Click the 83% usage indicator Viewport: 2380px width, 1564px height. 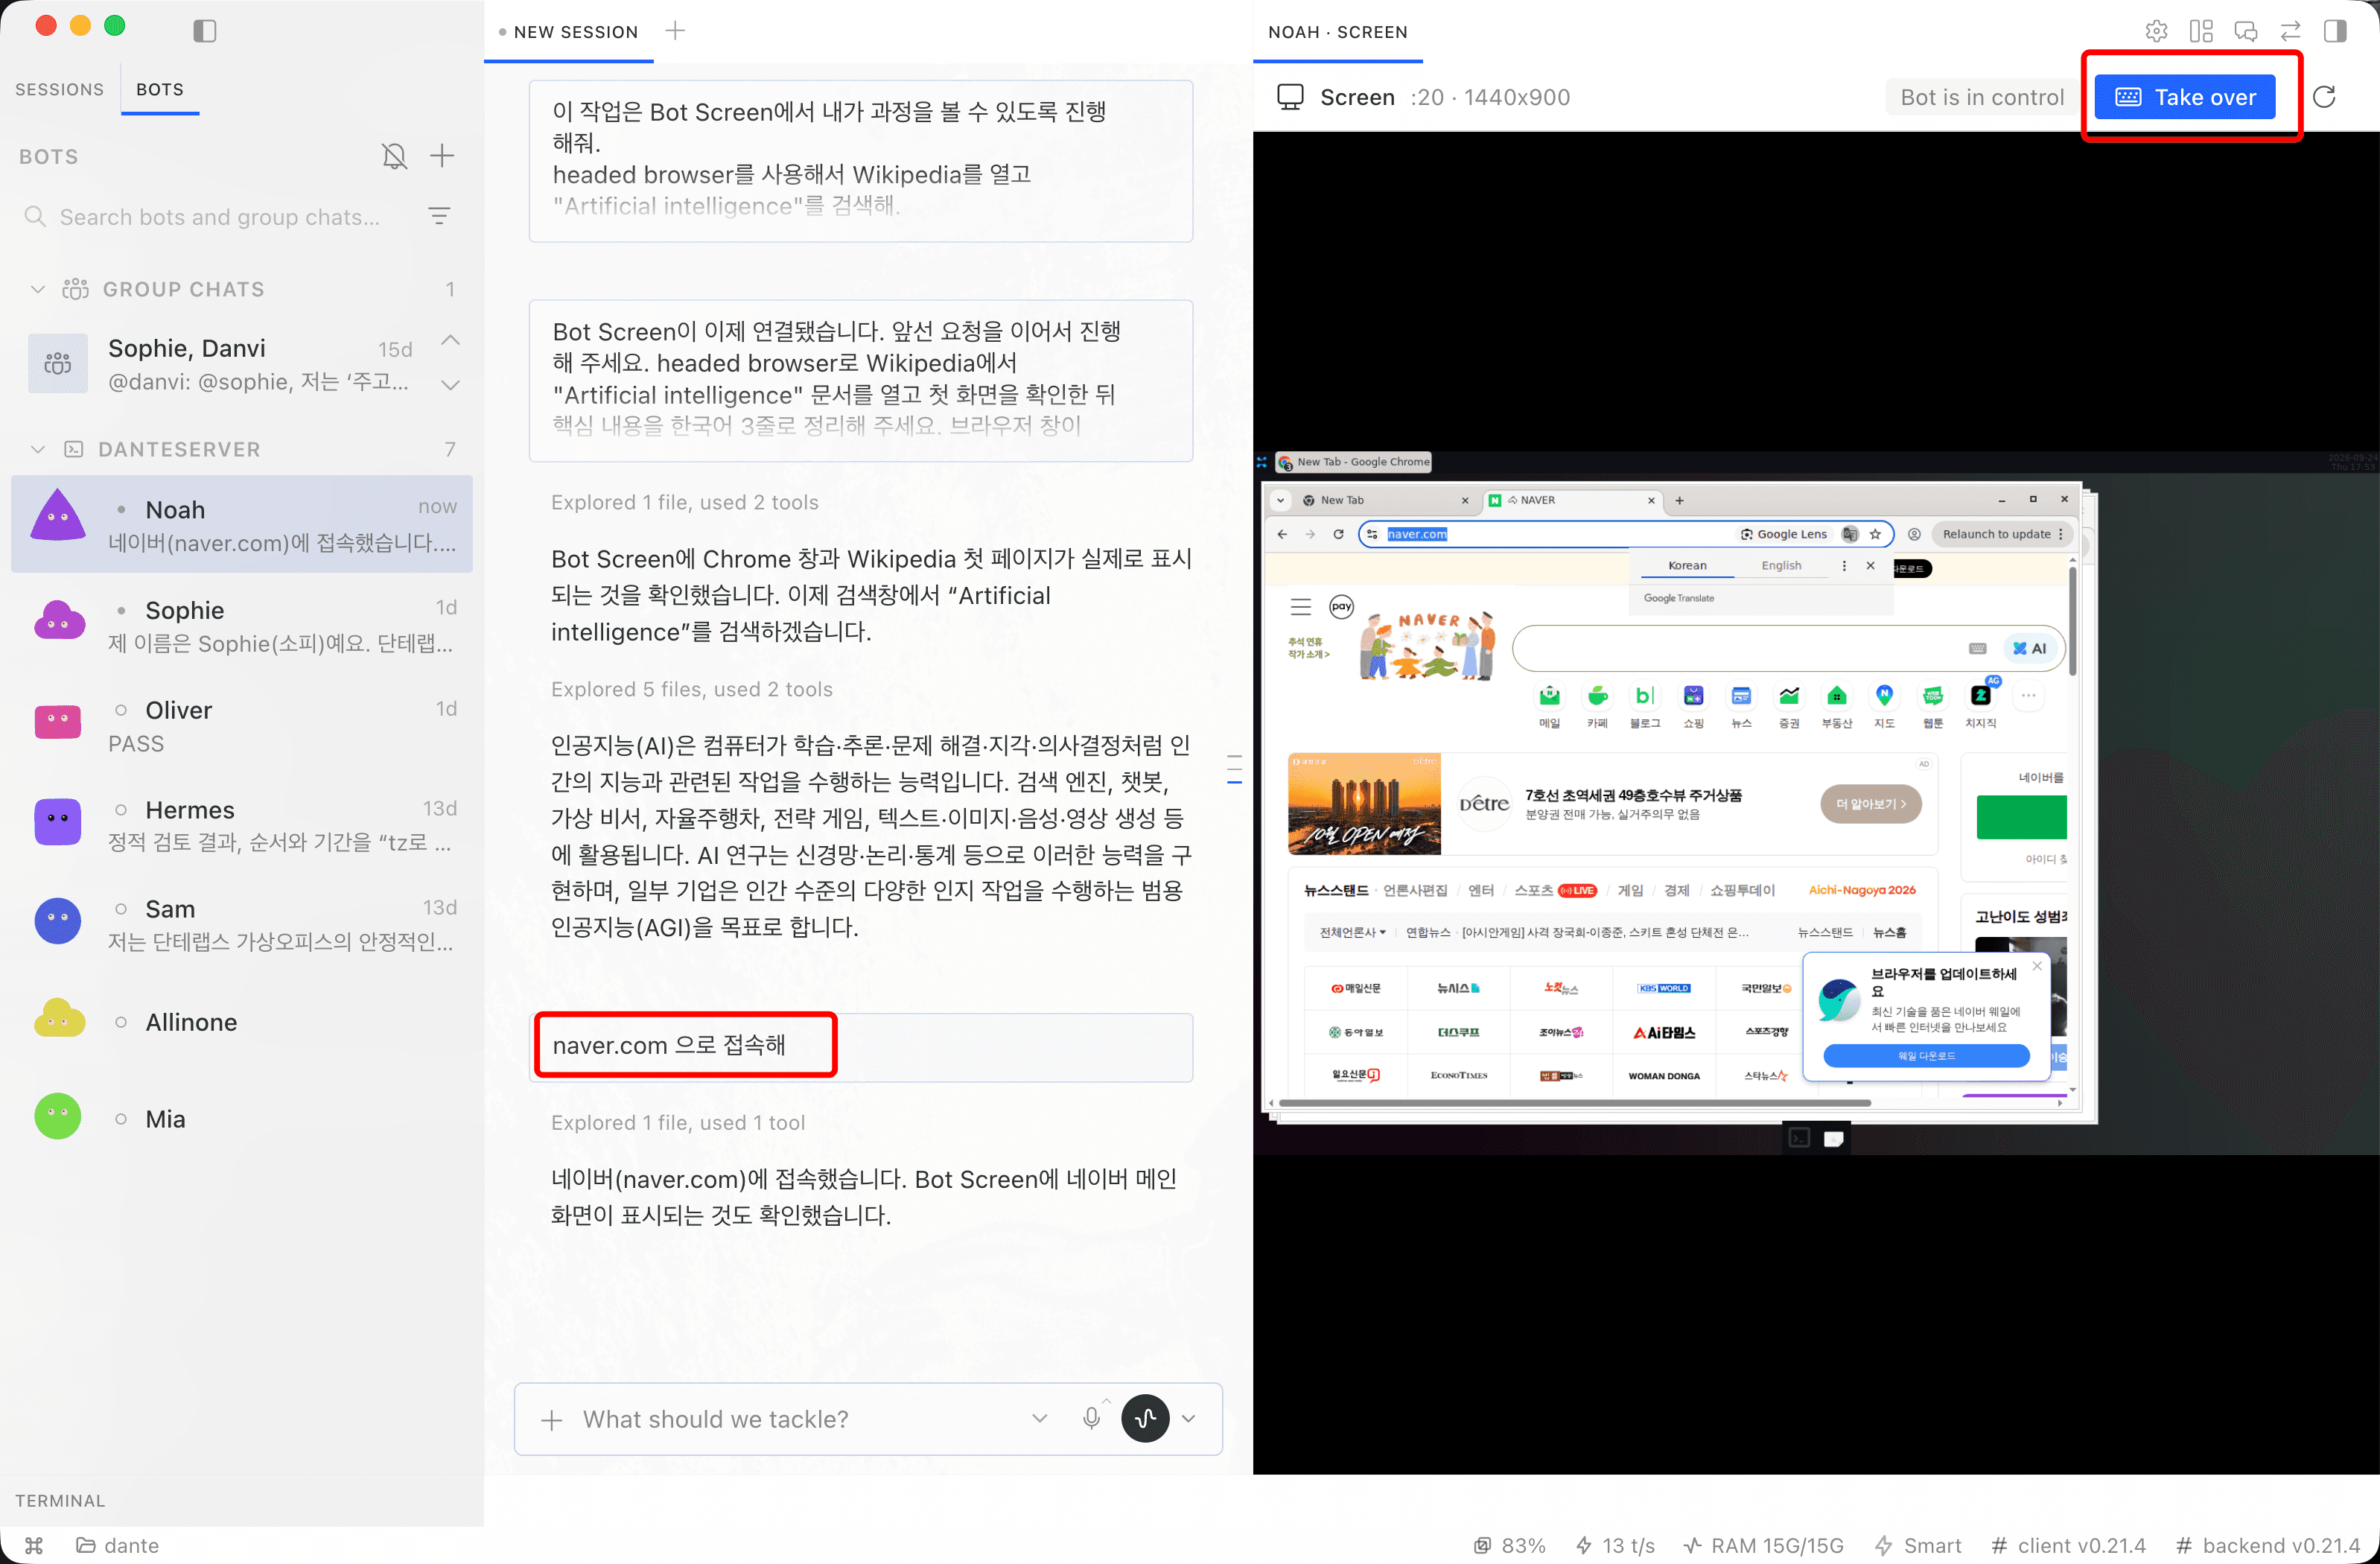[x=1510, y=1545]
